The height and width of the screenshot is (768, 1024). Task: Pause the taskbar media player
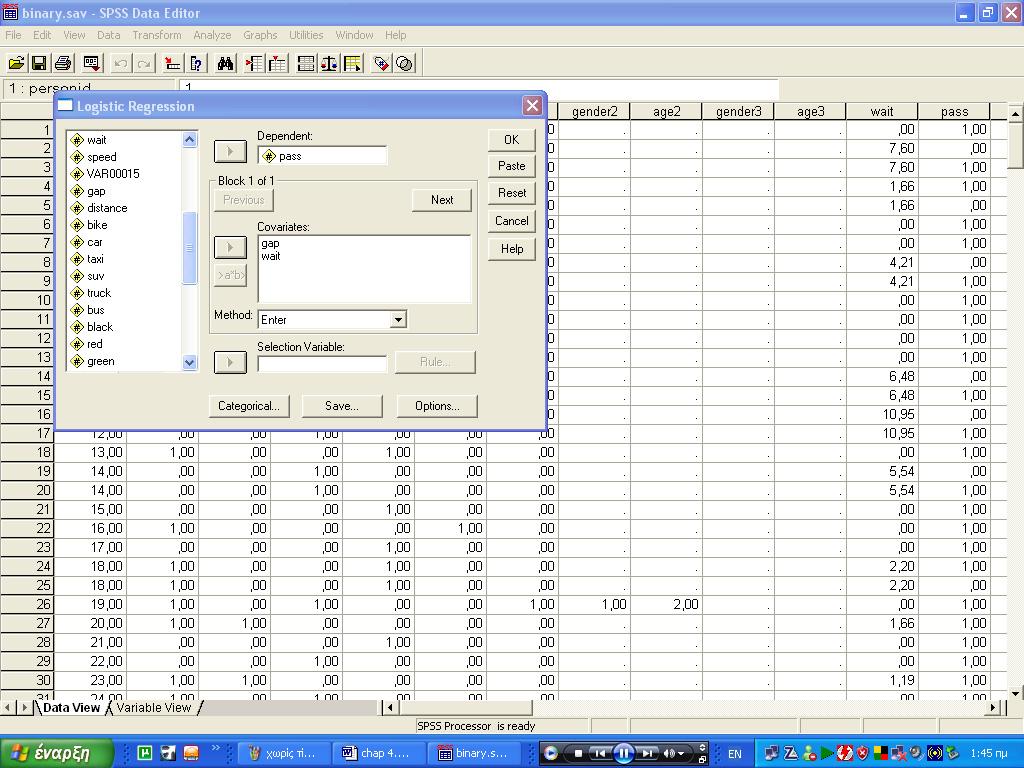624,754
